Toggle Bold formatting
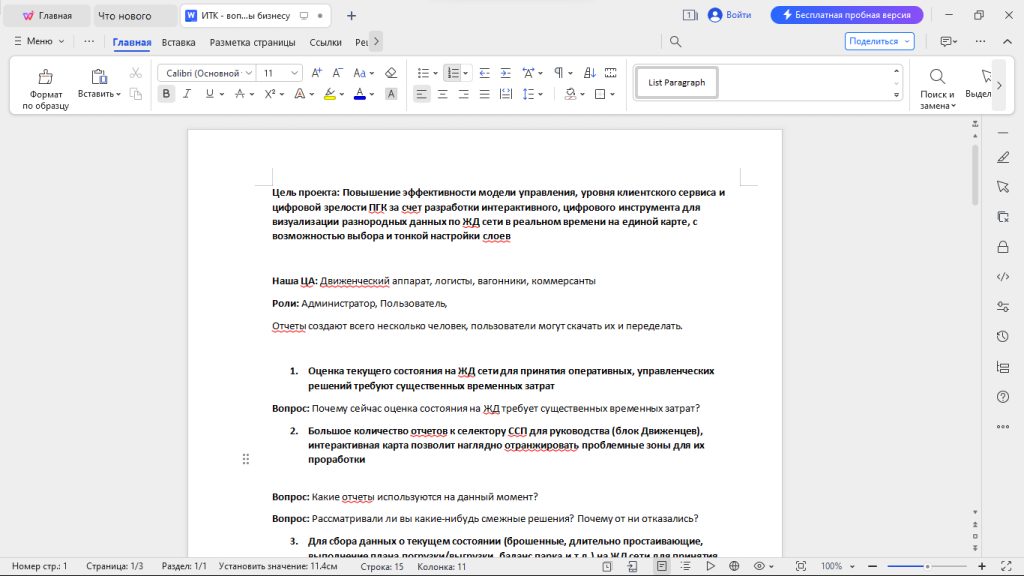Viewport: 1024px width, 576px height. tap(166, 94)
